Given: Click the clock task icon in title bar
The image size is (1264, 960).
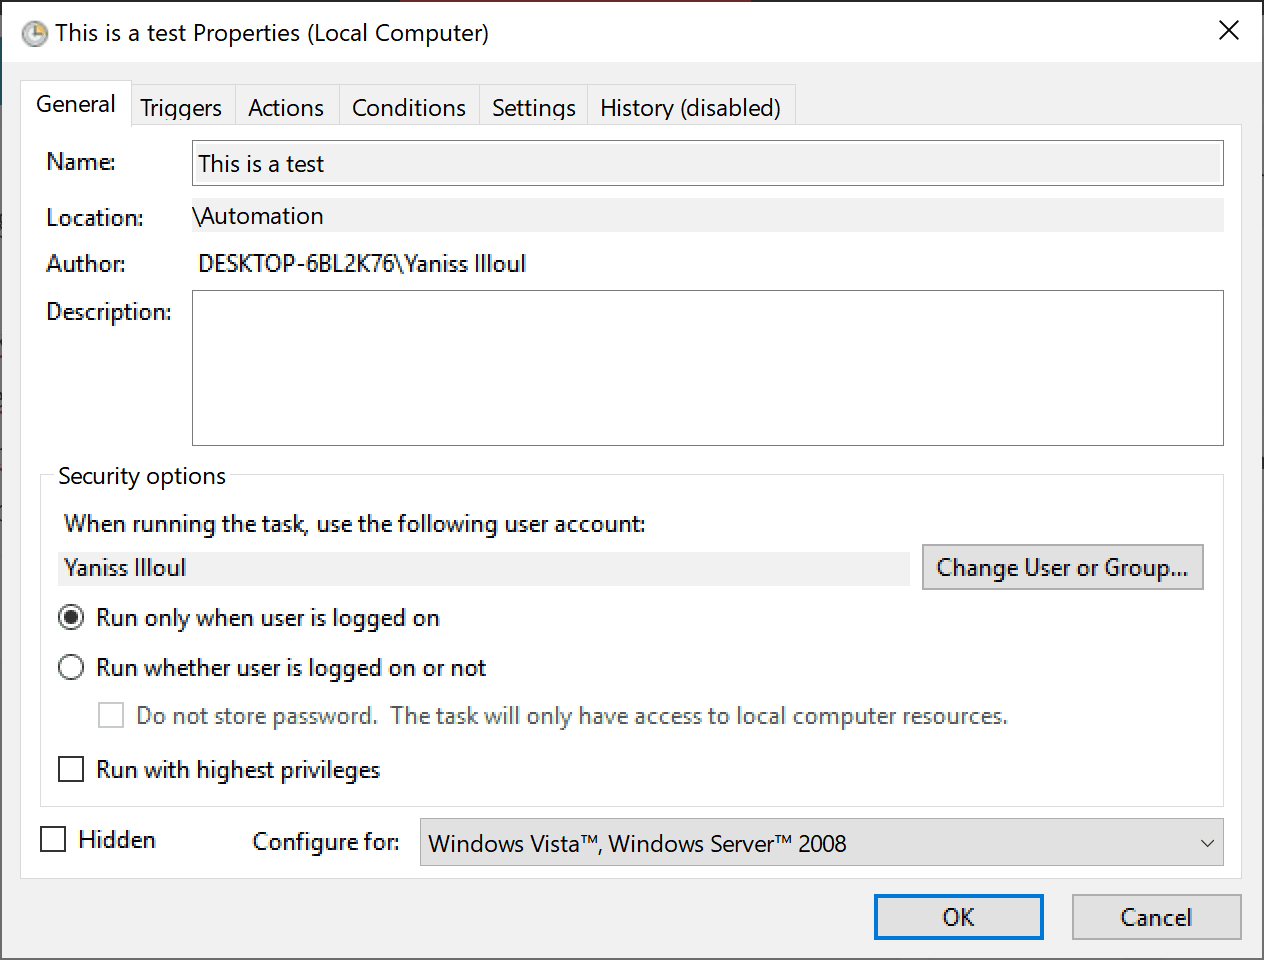Looking at the screenshot, I should click(x=34, y=34).
